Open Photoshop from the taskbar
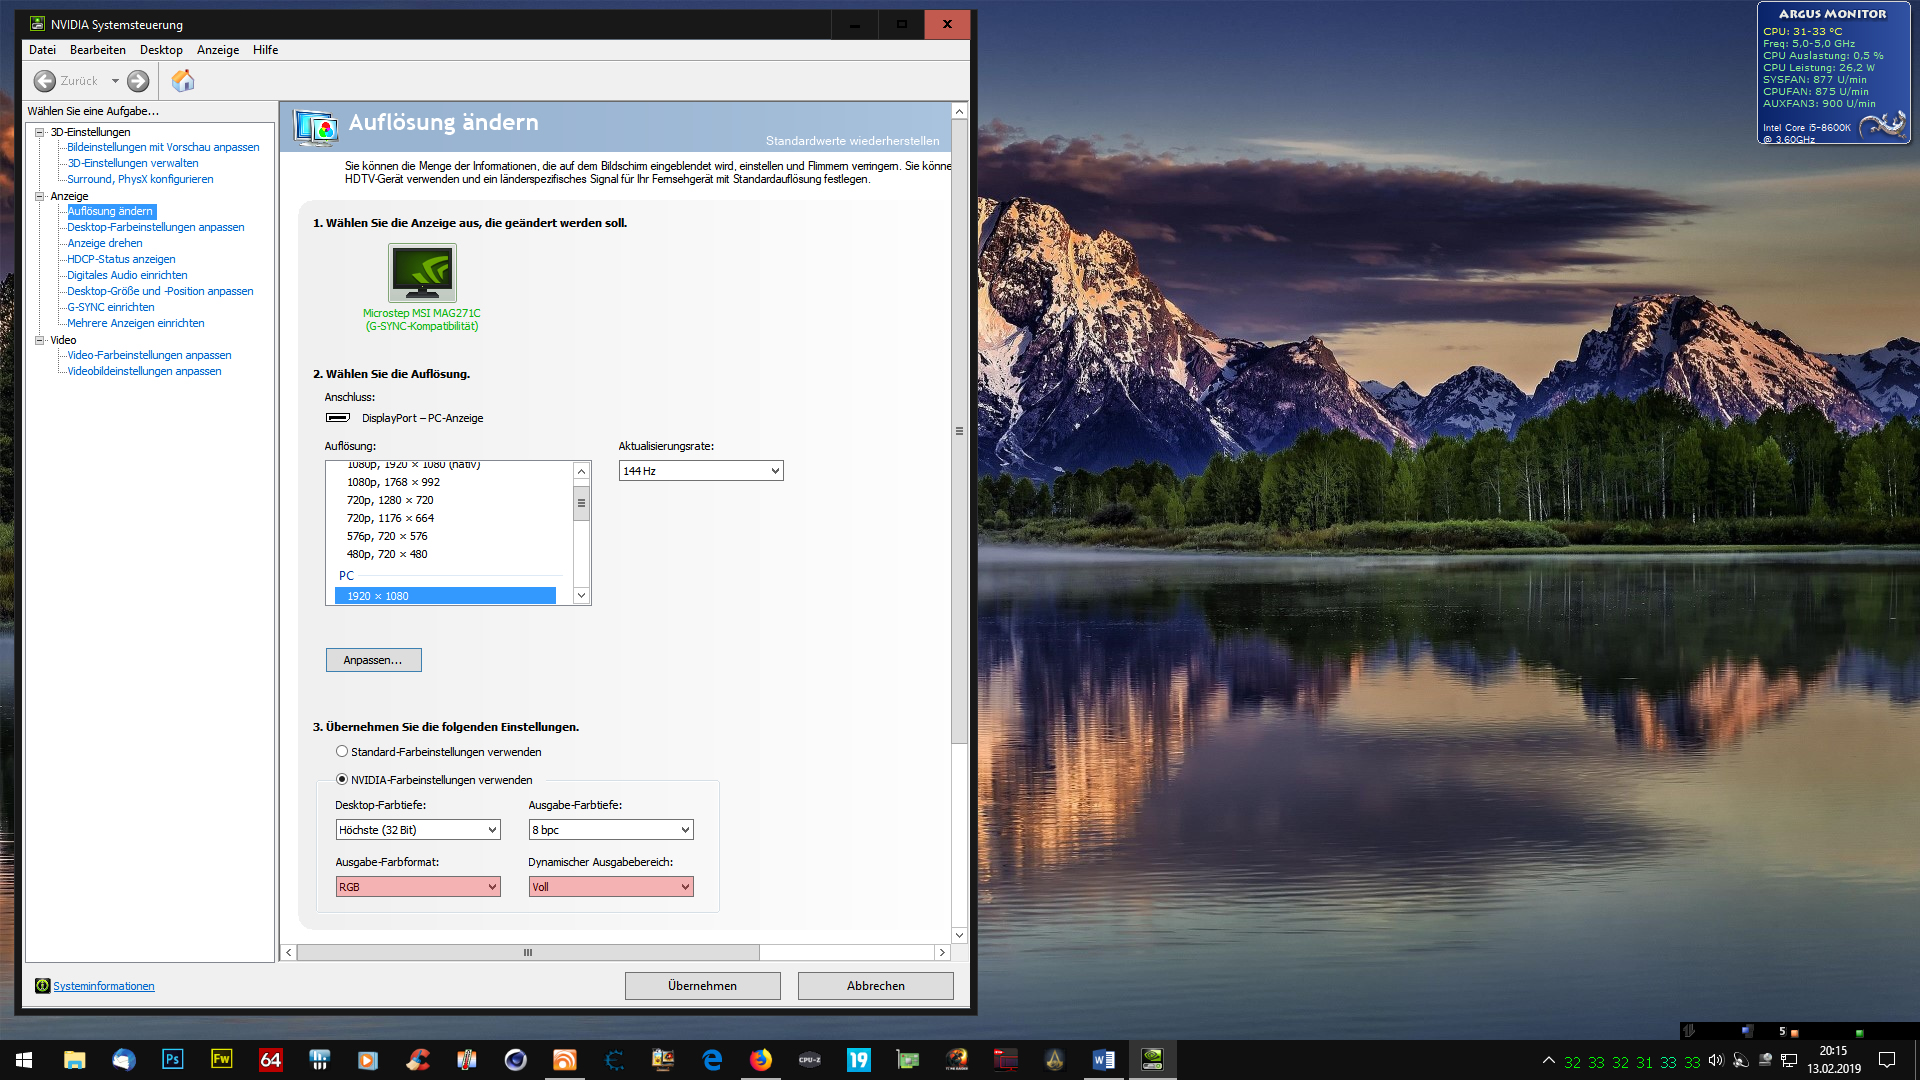Viewport: 1920px width, 1080px height. (172, 1059)
